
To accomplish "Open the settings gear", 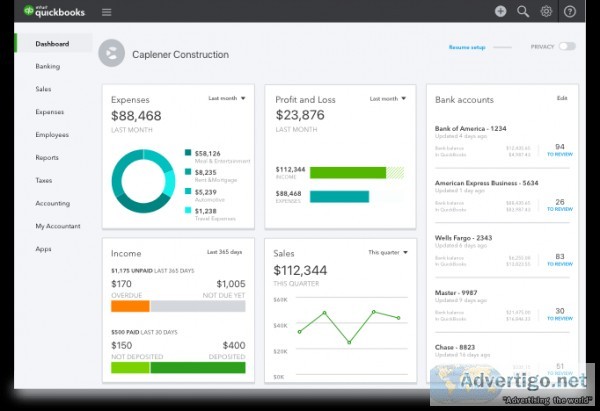I will click(x=546, y=11).
